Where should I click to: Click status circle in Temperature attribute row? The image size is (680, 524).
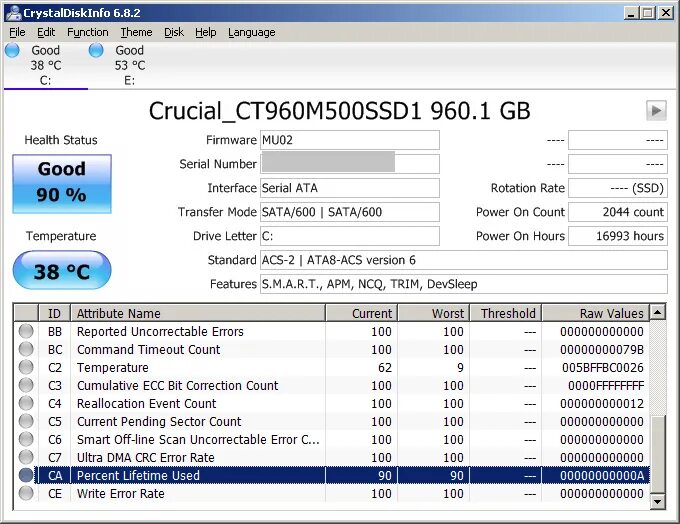(26, 367)
